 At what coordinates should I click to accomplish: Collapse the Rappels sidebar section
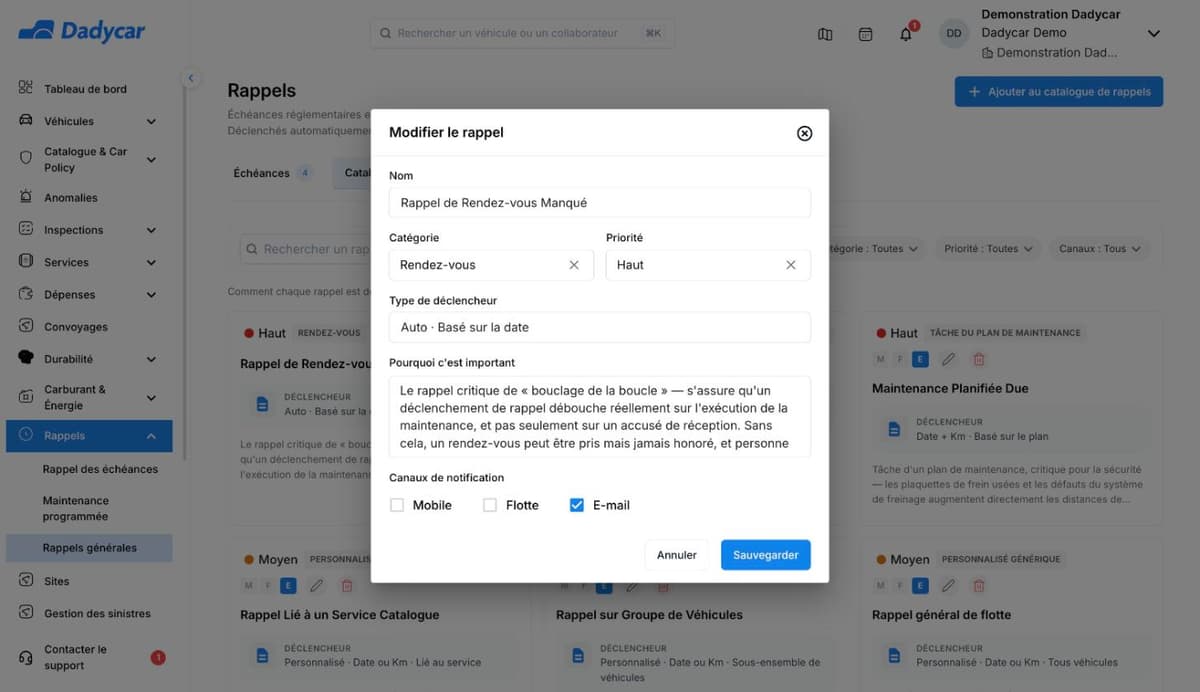pyautogui.click(x=151, y=436)
